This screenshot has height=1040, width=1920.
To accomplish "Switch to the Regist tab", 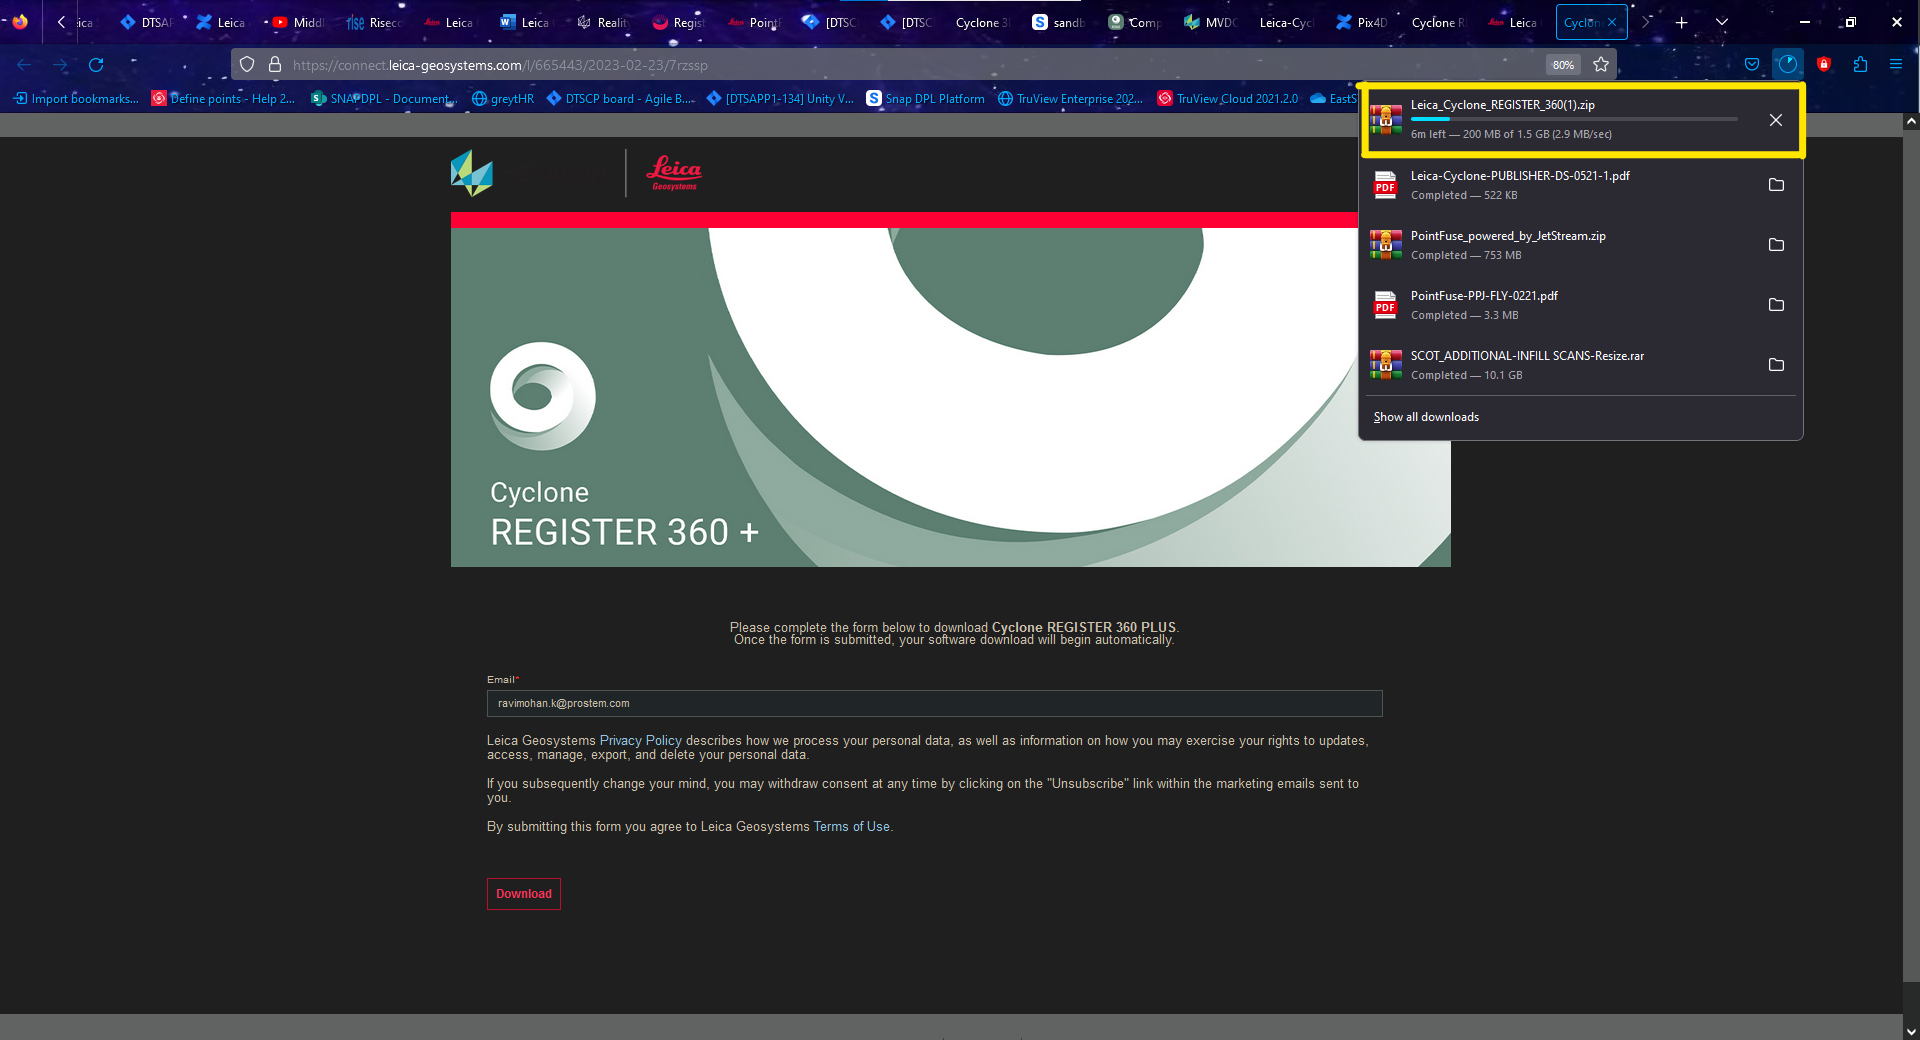I will (x=678, y=22).
